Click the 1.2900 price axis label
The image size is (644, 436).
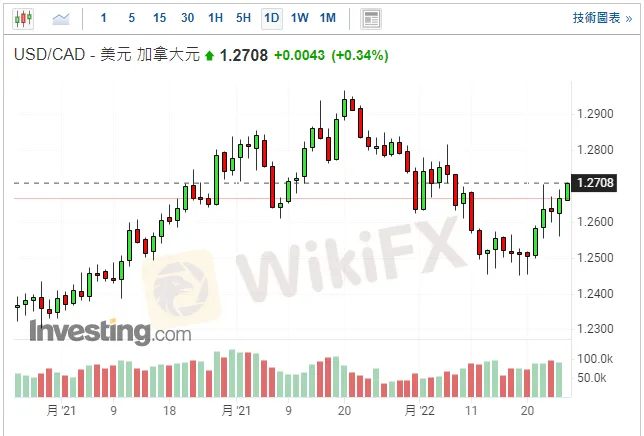tap(596, 114)
